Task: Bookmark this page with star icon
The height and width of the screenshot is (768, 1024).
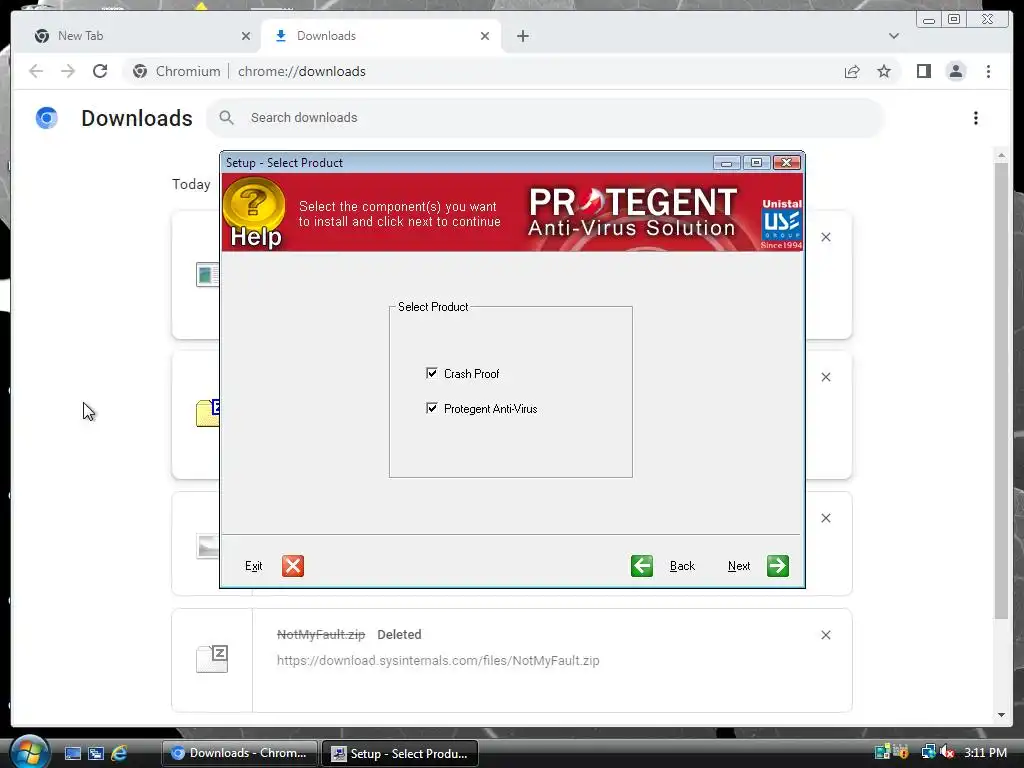Action: point(884,71)
